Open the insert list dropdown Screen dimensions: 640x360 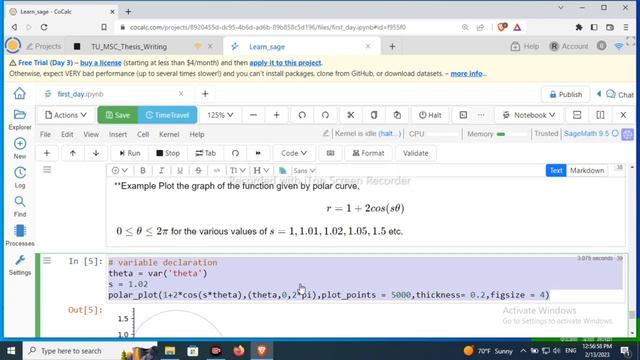pos(120,170)
